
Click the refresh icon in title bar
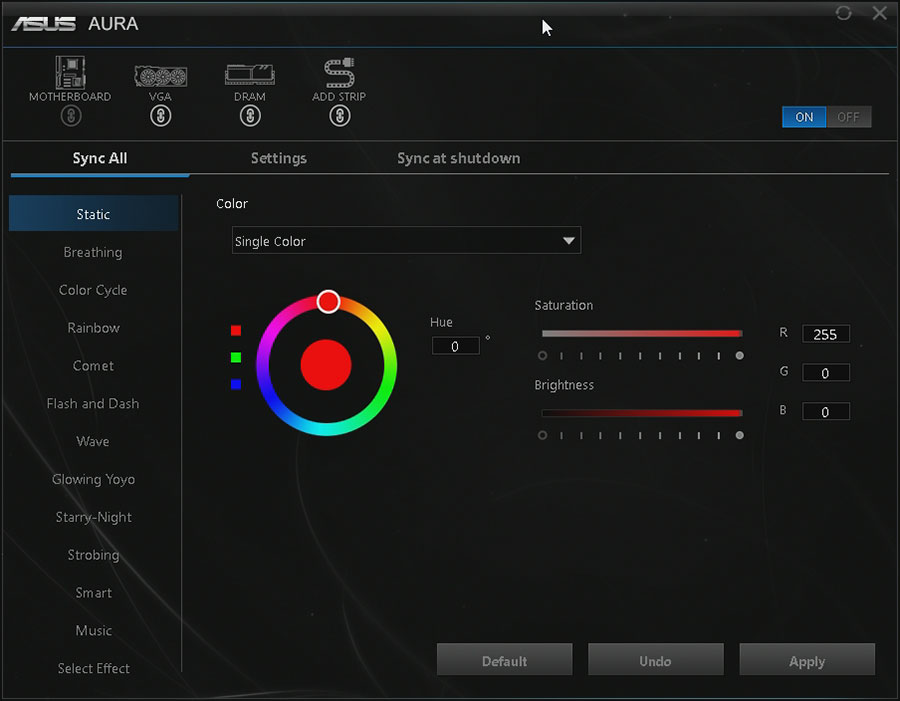point(843,13)
